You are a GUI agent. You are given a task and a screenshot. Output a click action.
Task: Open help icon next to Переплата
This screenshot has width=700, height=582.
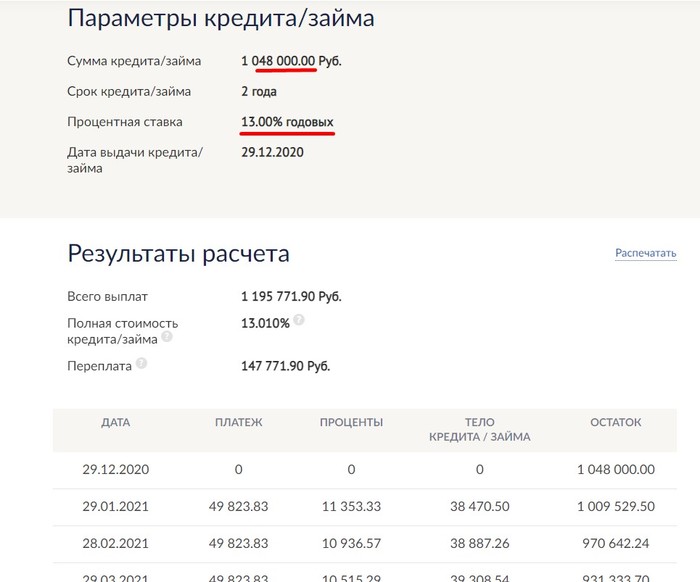(x=141, y=363)
